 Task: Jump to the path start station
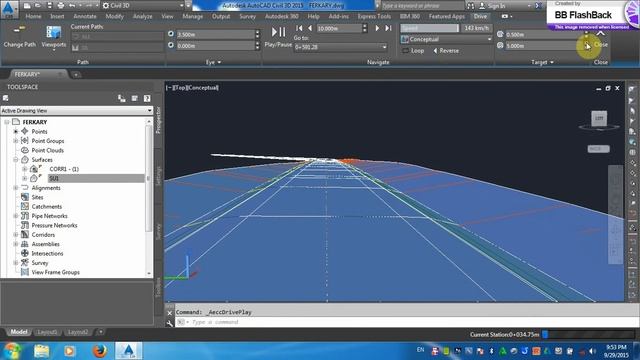(x=299, y=28)
